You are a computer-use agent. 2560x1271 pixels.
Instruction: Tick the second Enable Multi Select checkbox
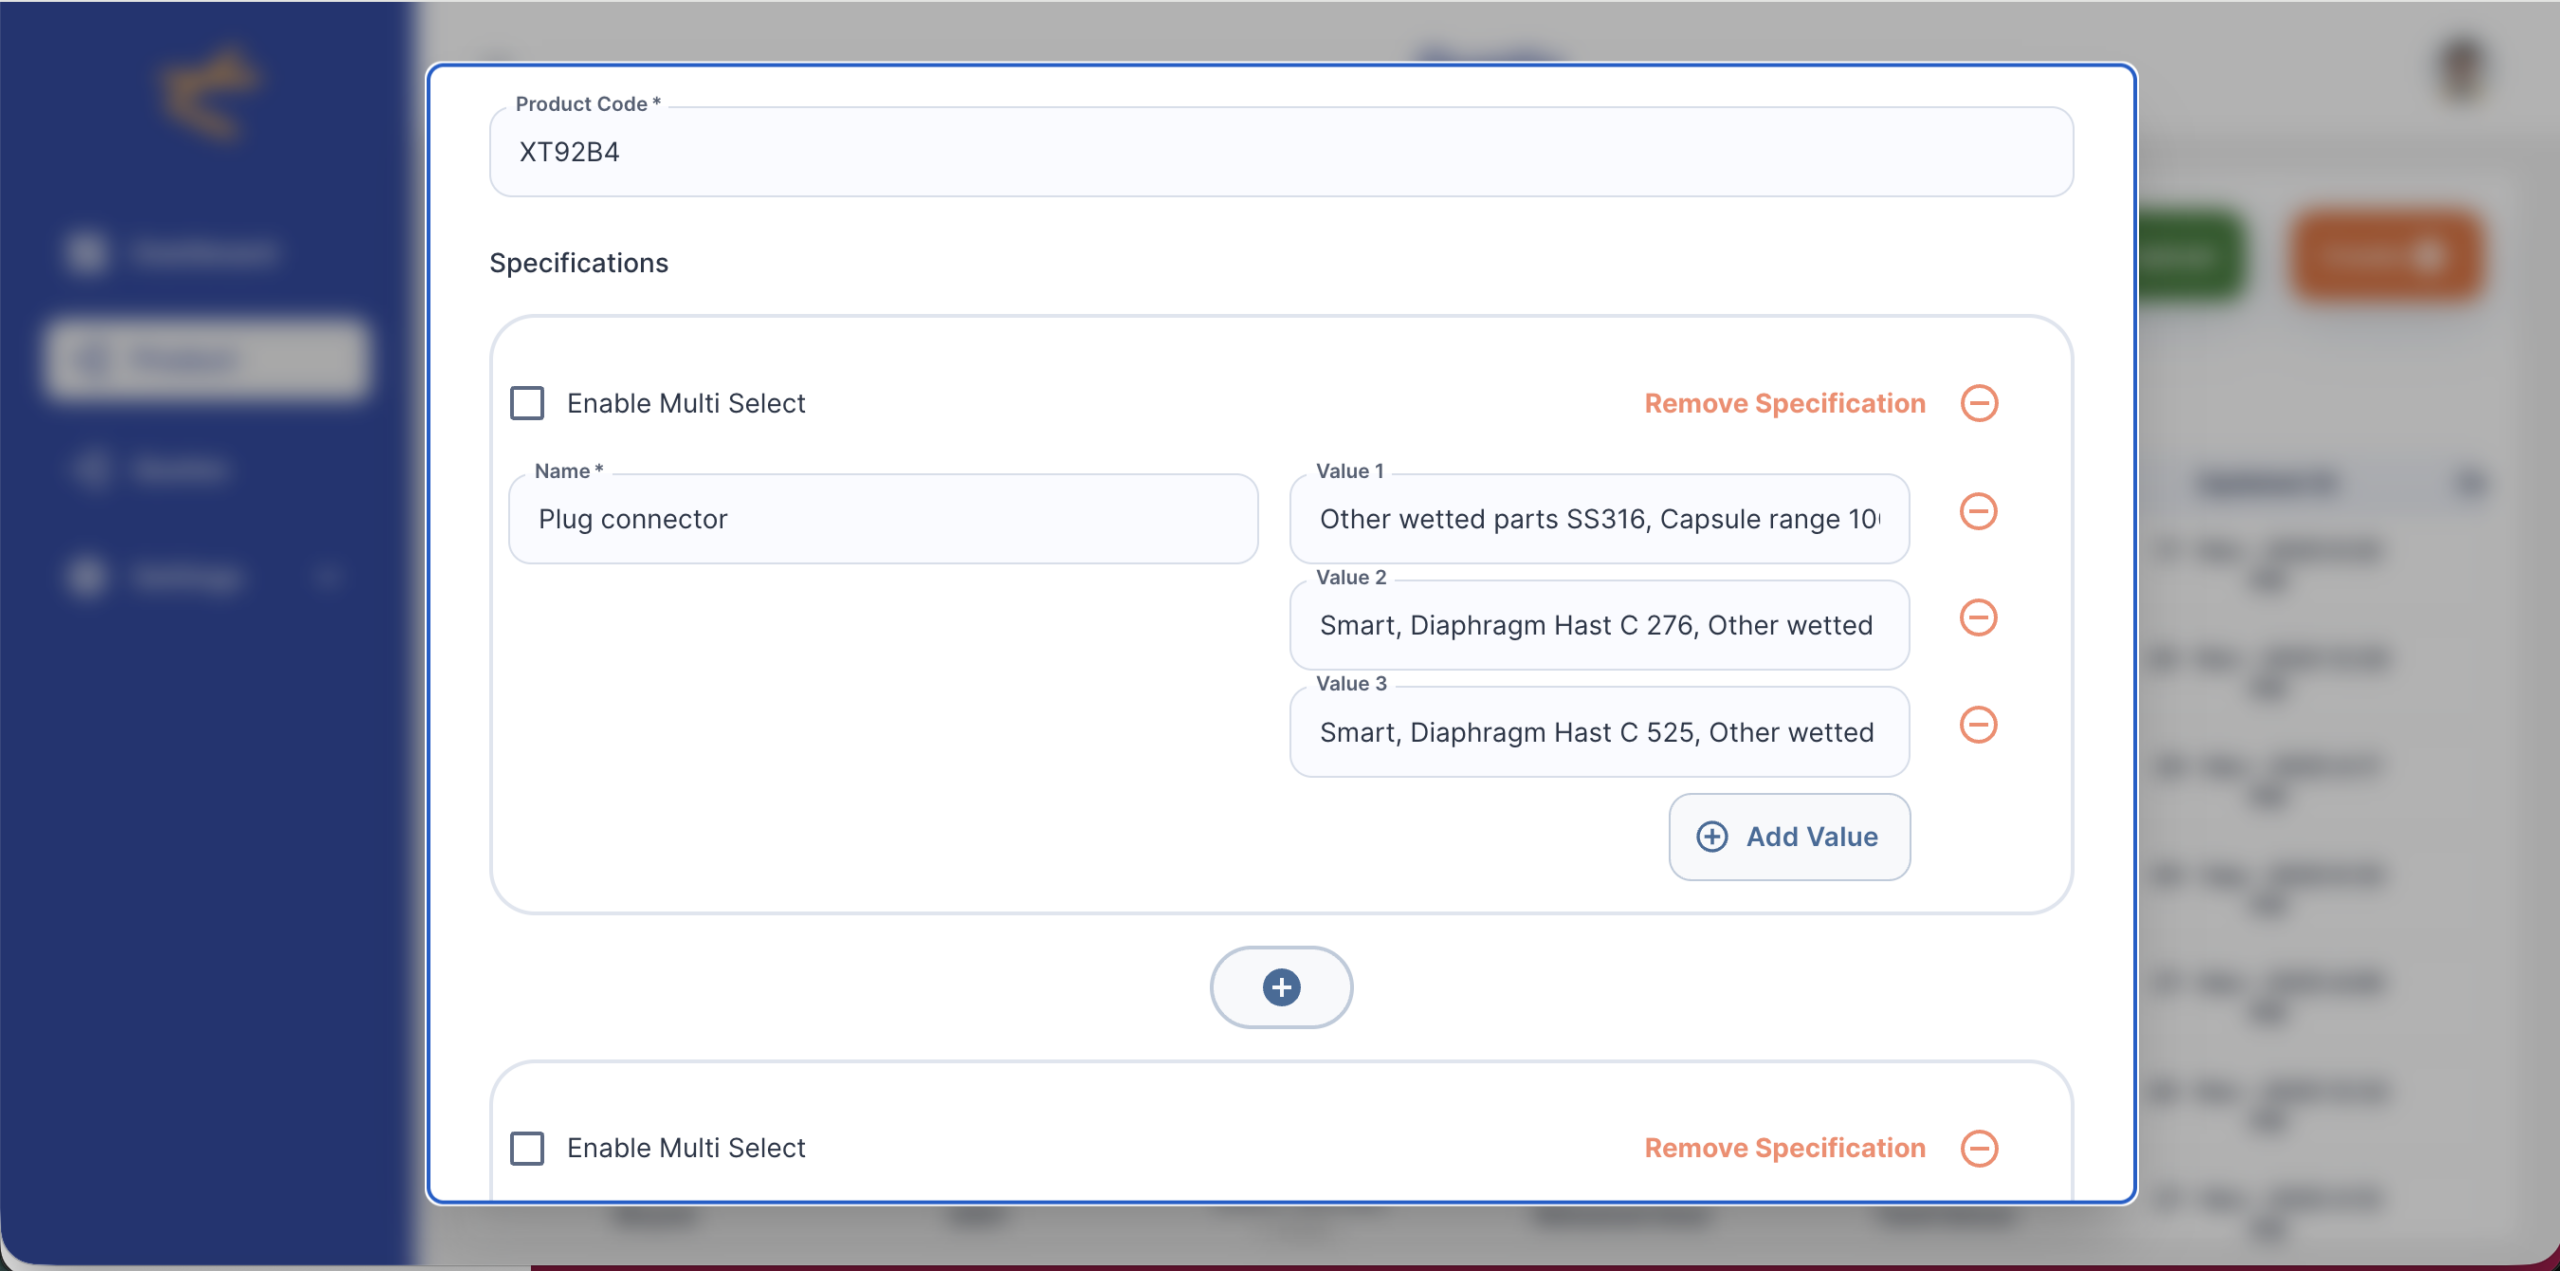pyautogui.click(x=527, y=1148)
